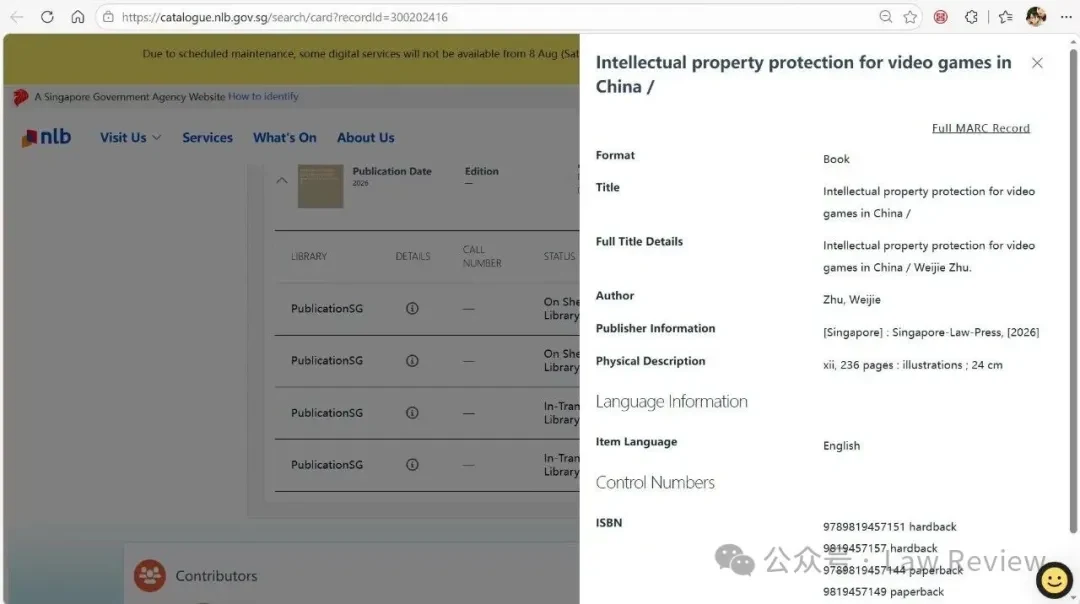Image resolution: width=1080 pixels, height=604 pixels.
Task: Select the STATUS column header
Action: (x=559, y=256)
